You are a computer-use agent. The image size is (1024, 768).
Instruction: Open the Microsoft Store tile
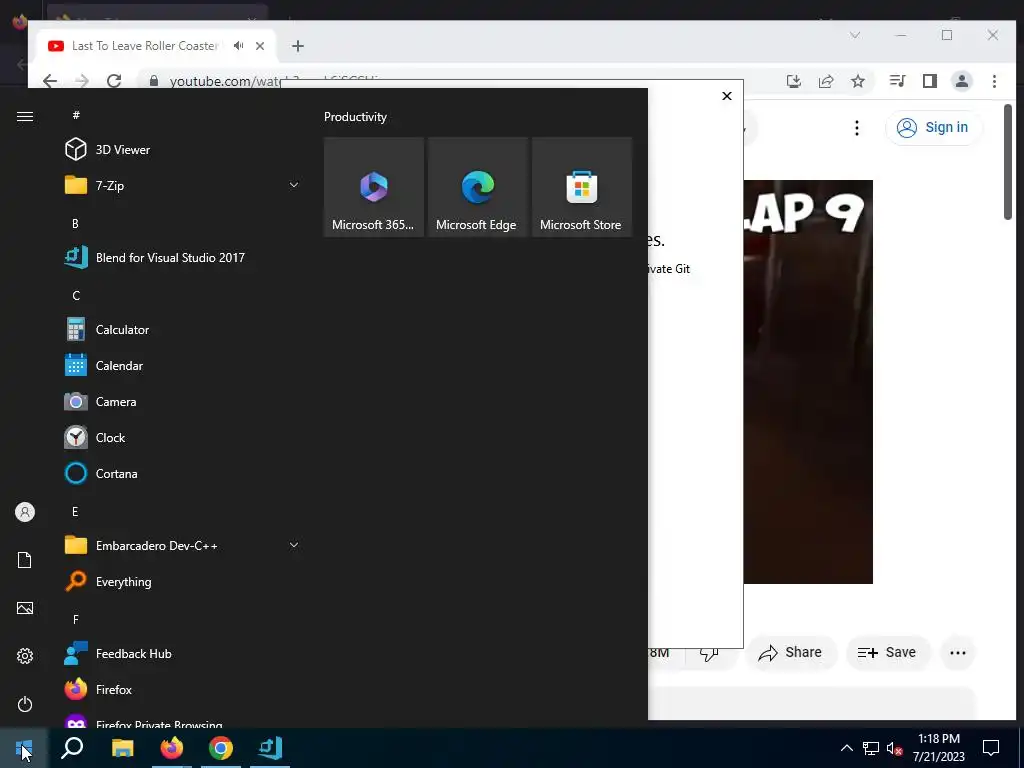pos(581,187)
